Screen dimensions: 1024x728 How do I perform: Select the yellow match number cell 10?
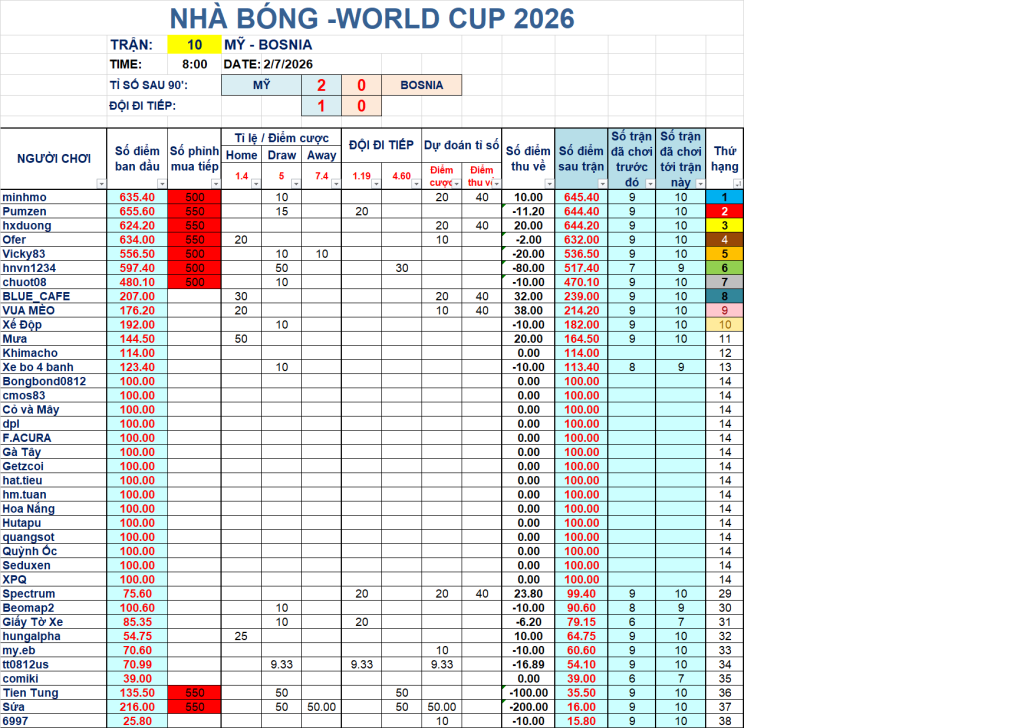pos(195,45)
